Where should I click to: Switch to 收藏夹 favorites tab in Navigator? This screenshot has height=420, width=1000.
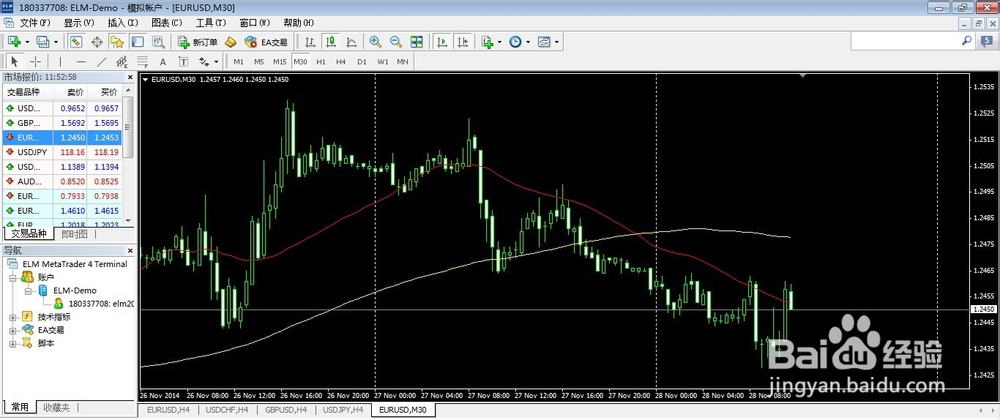pos(57,407)
